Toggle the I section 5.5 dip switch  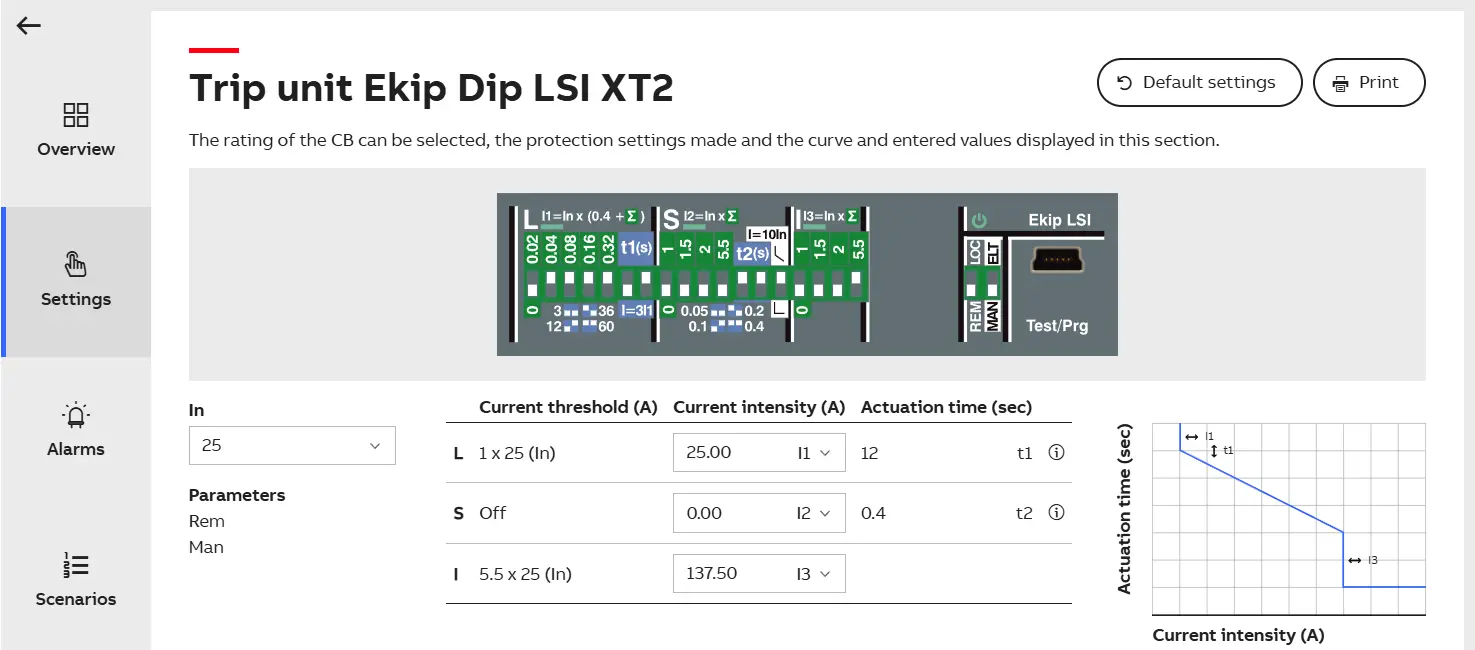tap(855, 284)
